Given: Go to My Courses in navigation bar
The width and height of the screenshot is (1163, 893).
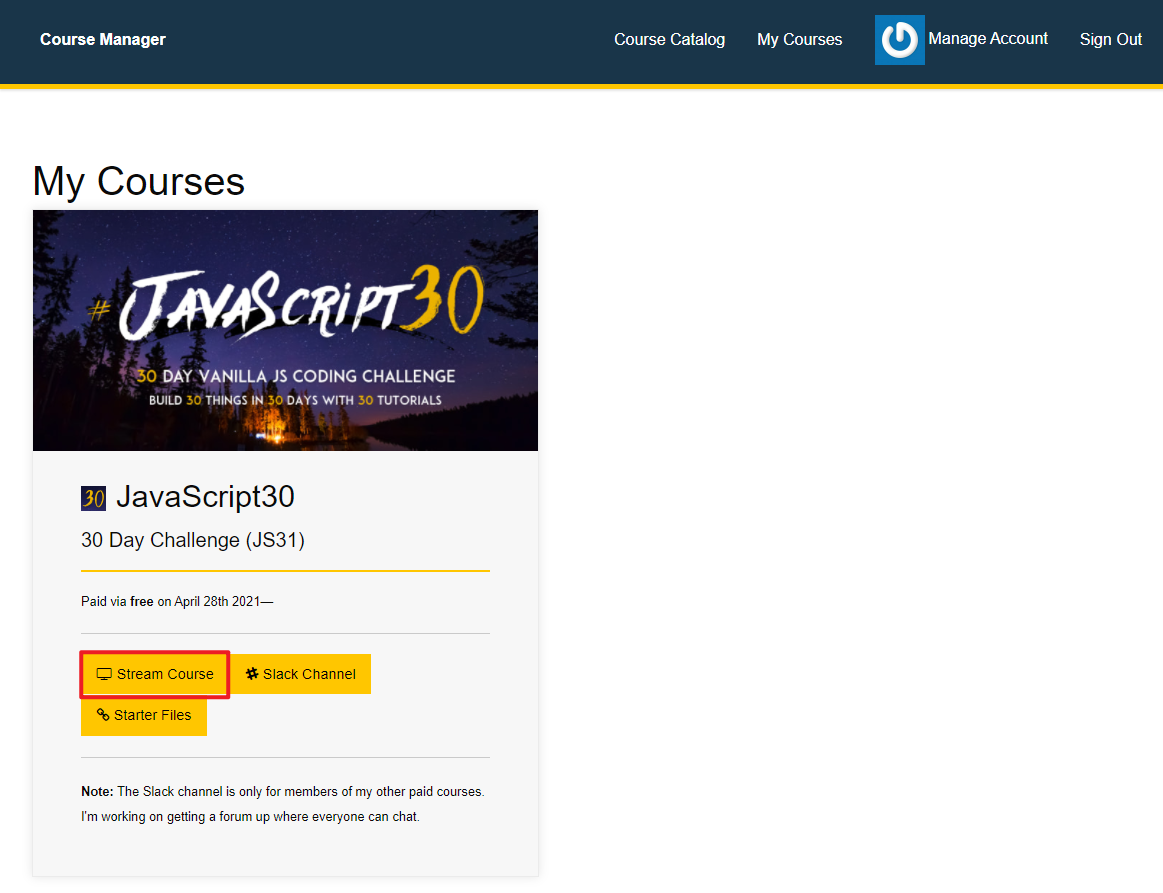Looking at the screenshot, I should pyautogui.click(x=799, y=40).
